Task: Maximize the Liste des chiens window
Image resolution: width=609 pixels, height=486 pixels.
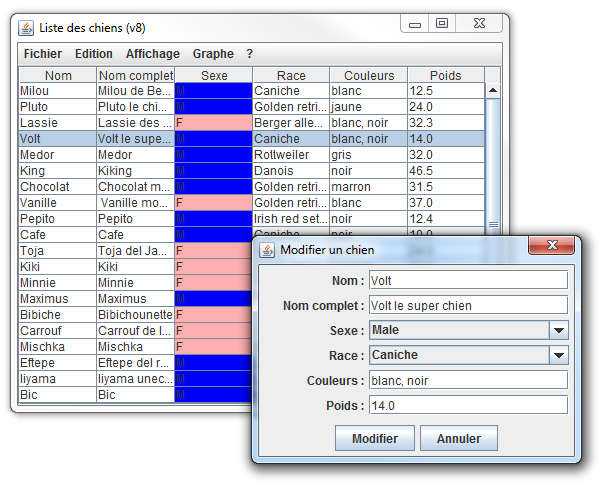Action: click(x=442, y=23)
